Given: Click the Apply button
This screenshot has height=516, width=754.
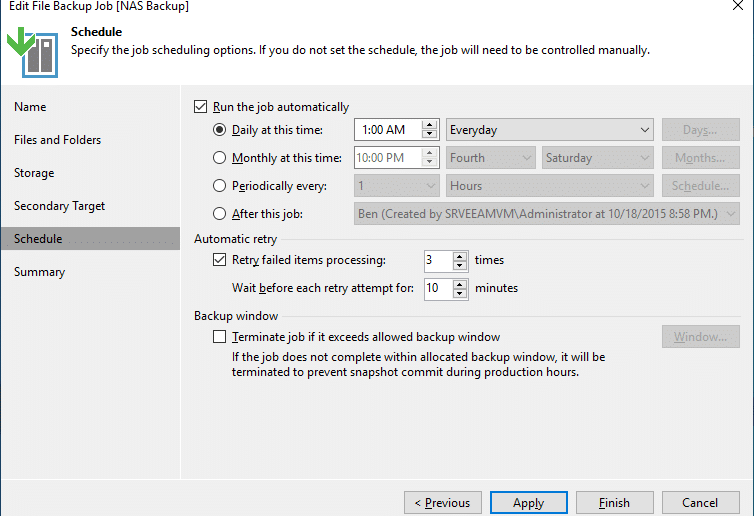Looking at the screenshot, I should (x=528, y=503).
